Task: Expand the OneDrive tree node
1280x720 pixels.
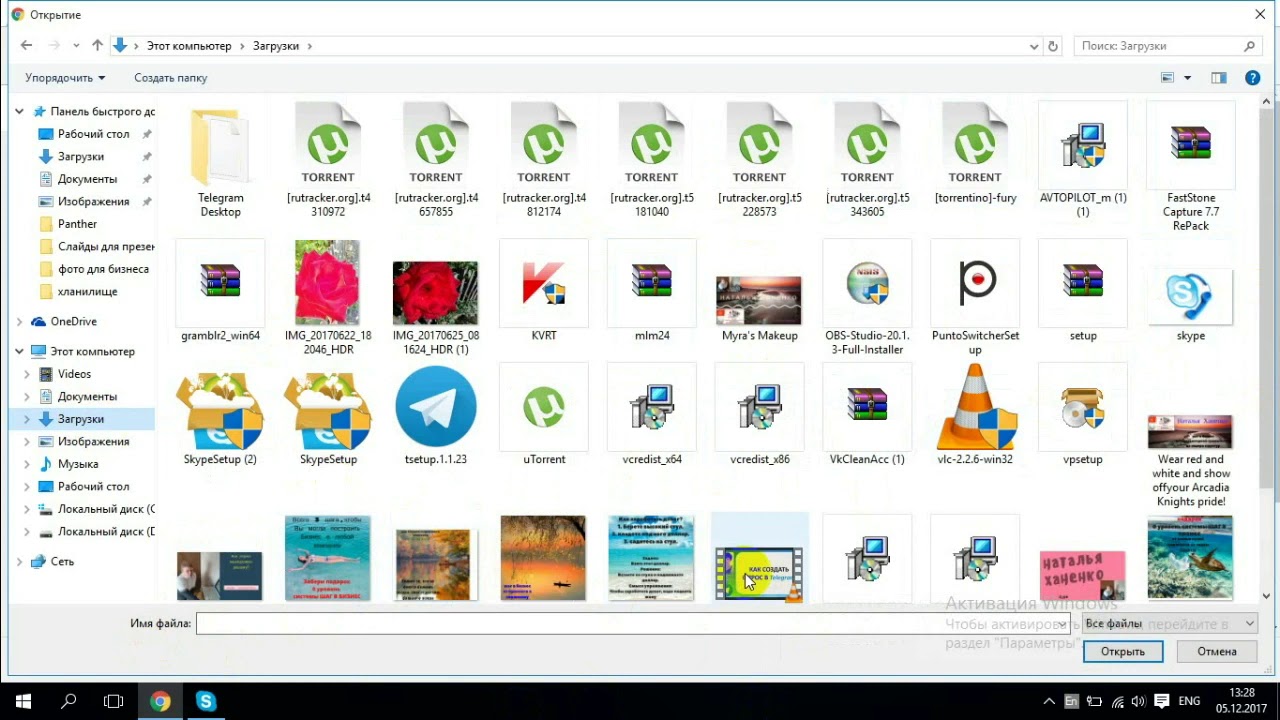Action: (x=19, y=322)
